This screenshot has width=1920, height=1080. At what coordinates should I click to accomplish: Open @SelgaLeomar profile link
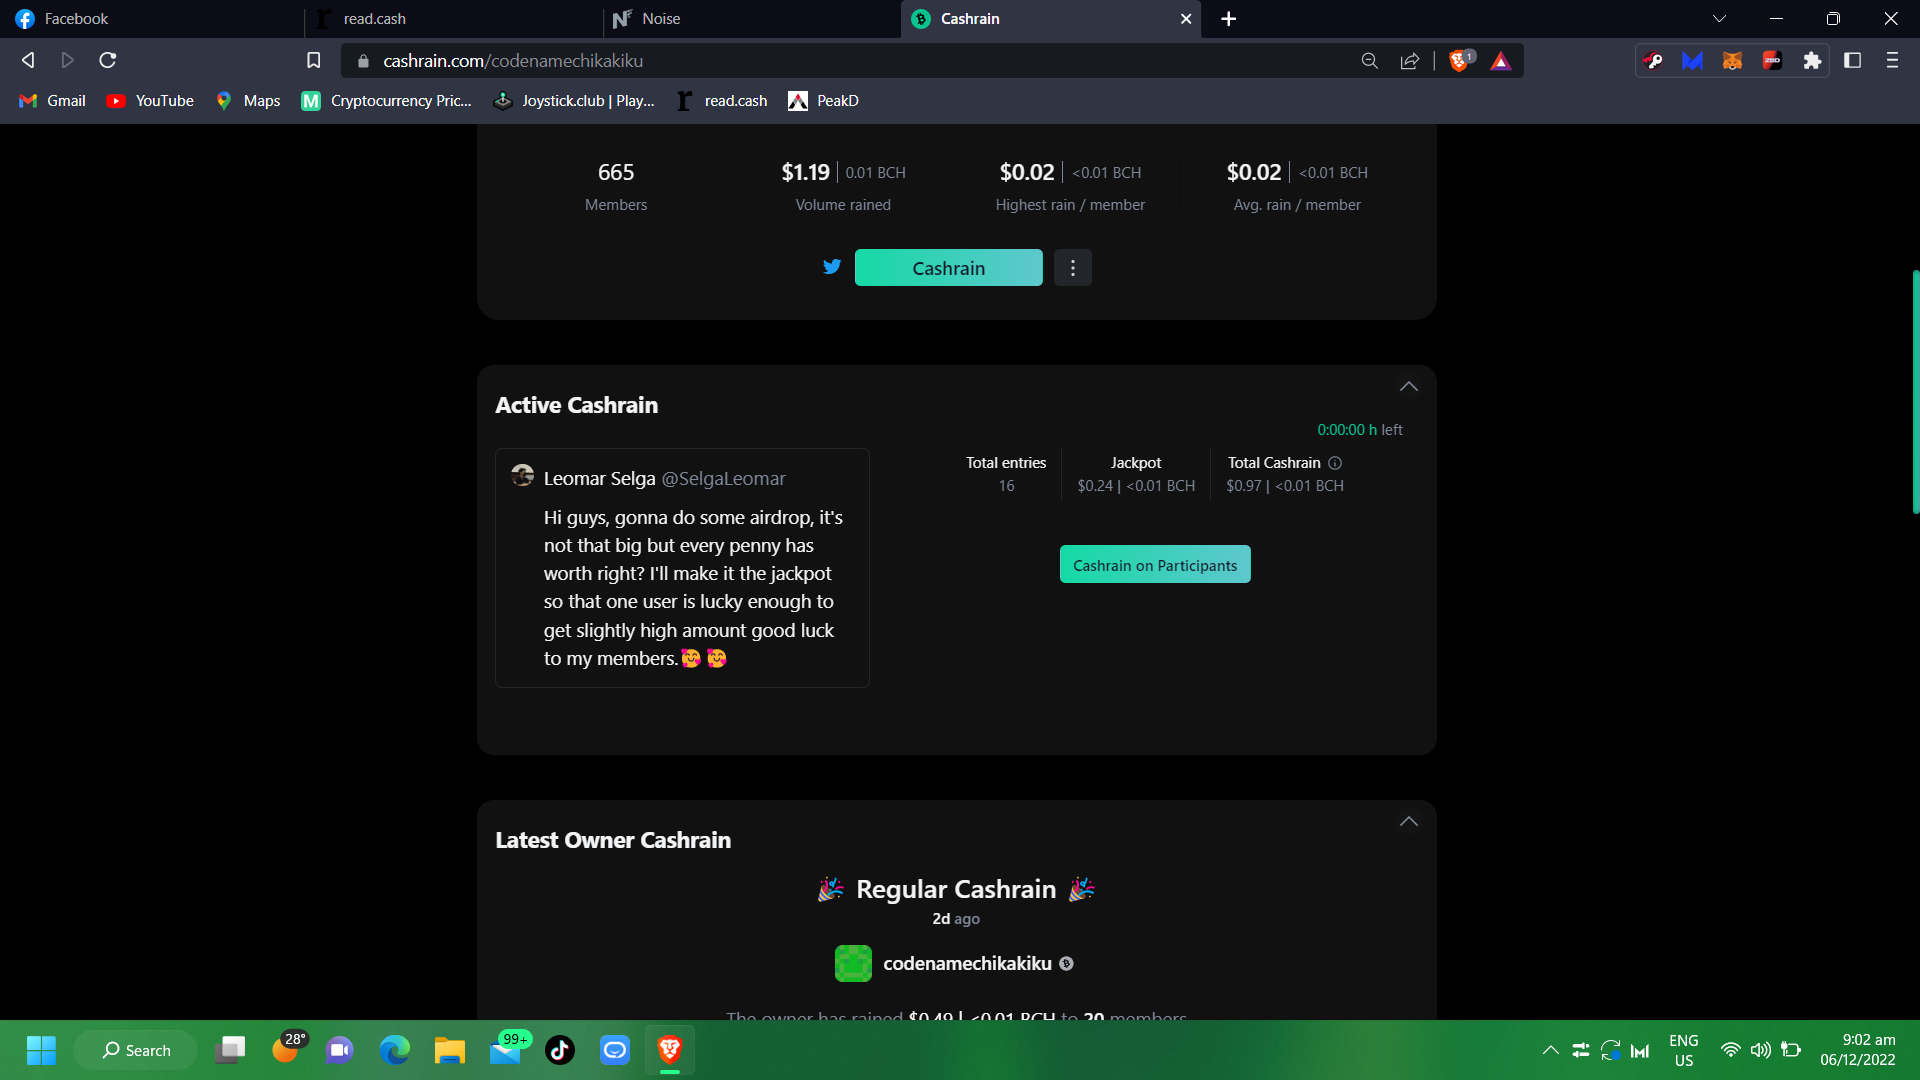[x=724, y=479]
